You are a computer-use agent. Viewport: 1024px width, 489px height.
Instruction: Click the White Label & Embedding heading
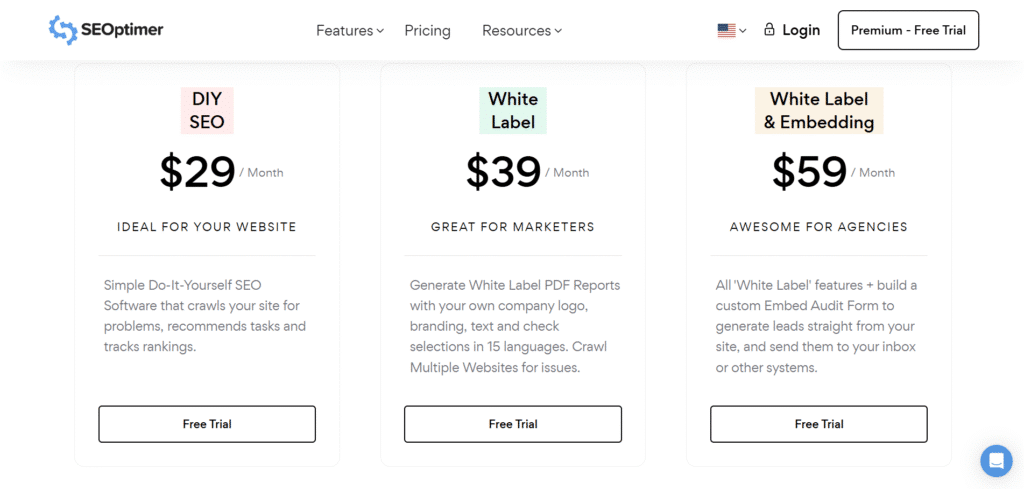pos(819,111)
